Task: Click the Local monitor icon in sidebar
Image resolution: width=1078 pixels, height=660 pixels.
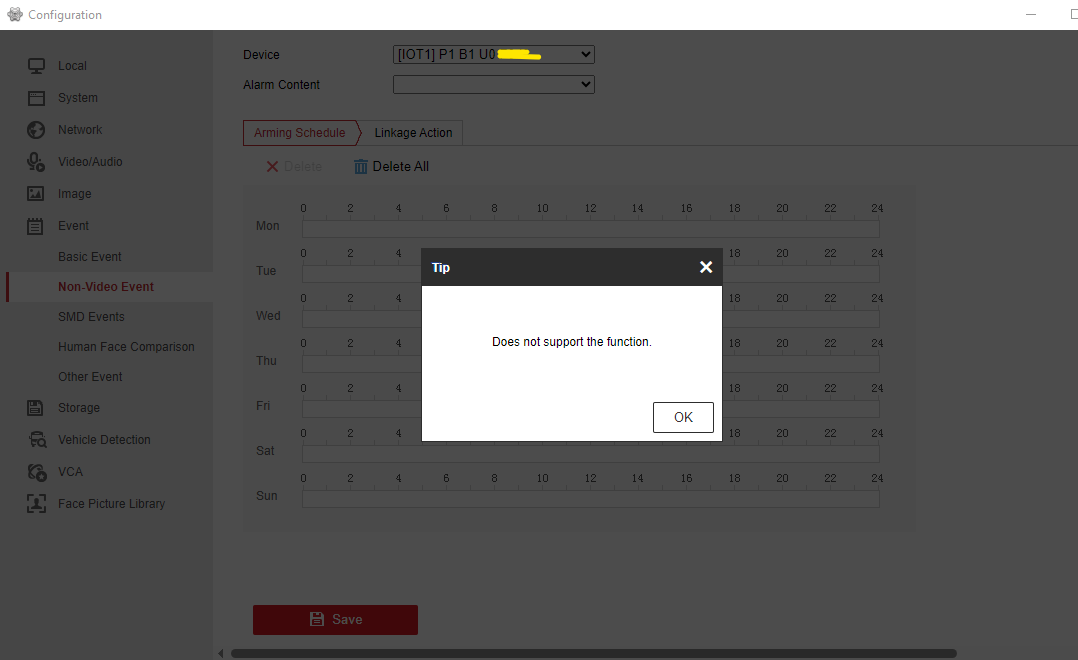Action: 36,66
